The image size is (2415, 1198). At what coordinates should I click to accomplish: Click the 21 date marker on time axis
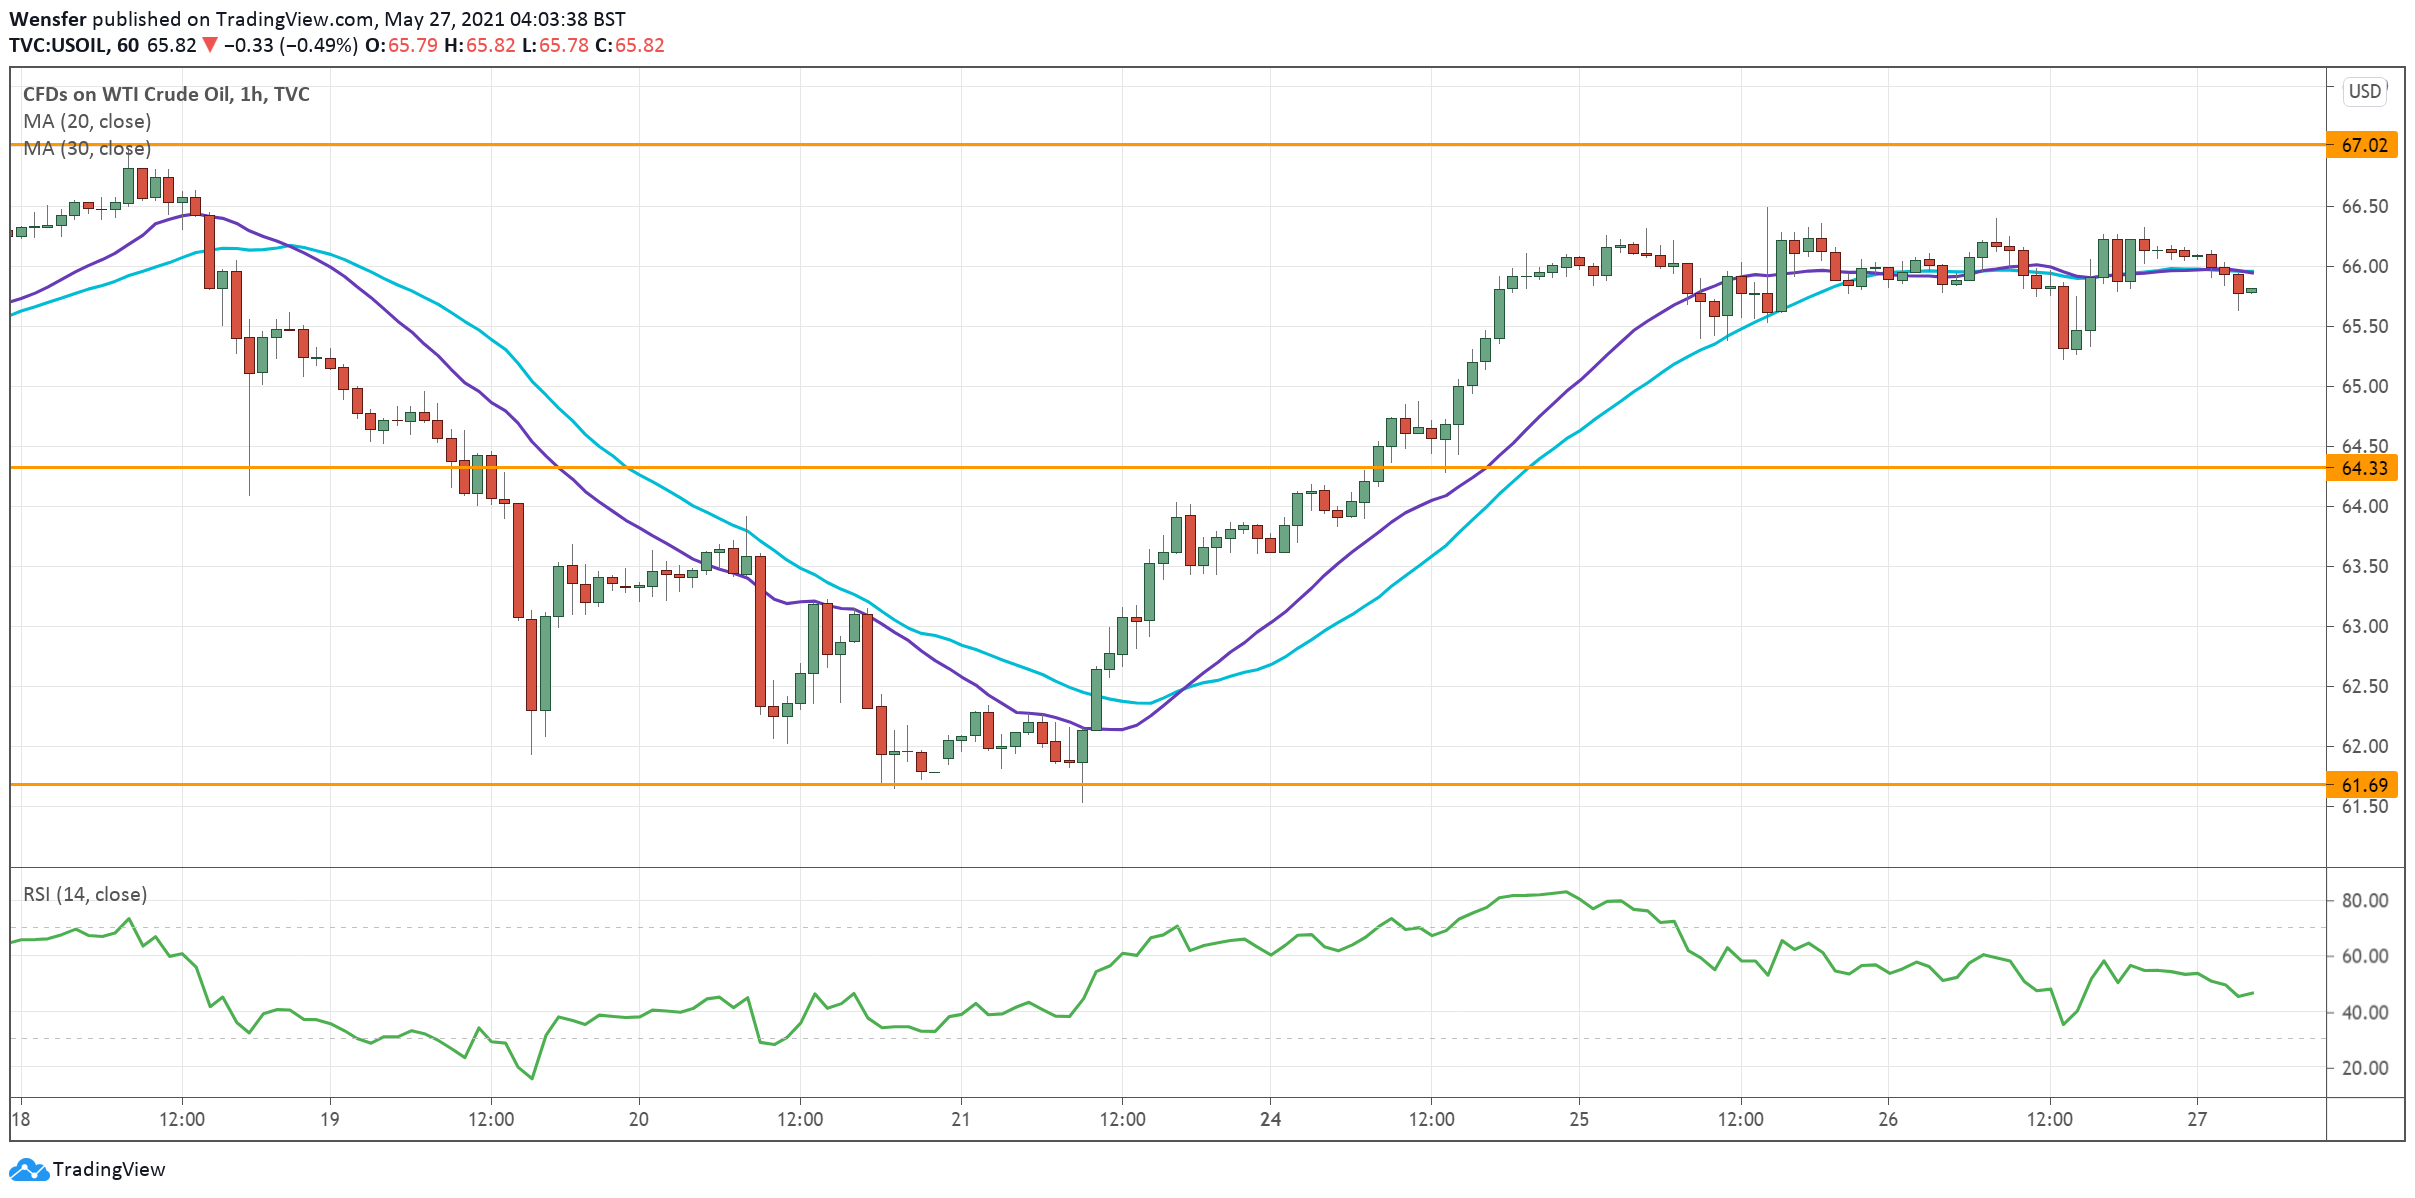coord(960,1119)
